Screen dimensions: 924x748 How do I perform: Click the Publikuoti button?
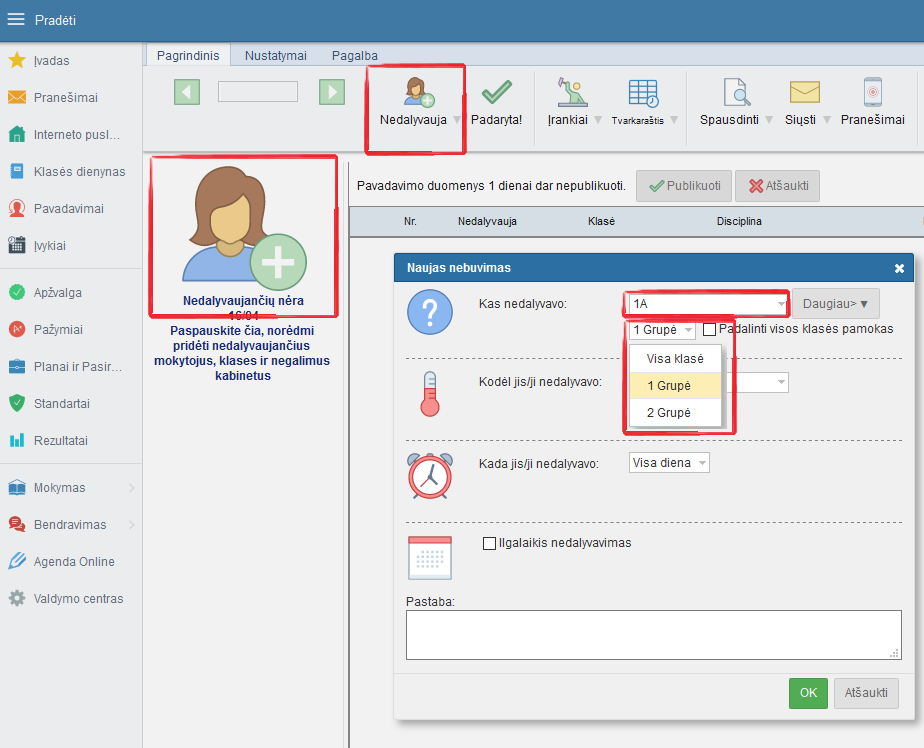click(684, 186)
